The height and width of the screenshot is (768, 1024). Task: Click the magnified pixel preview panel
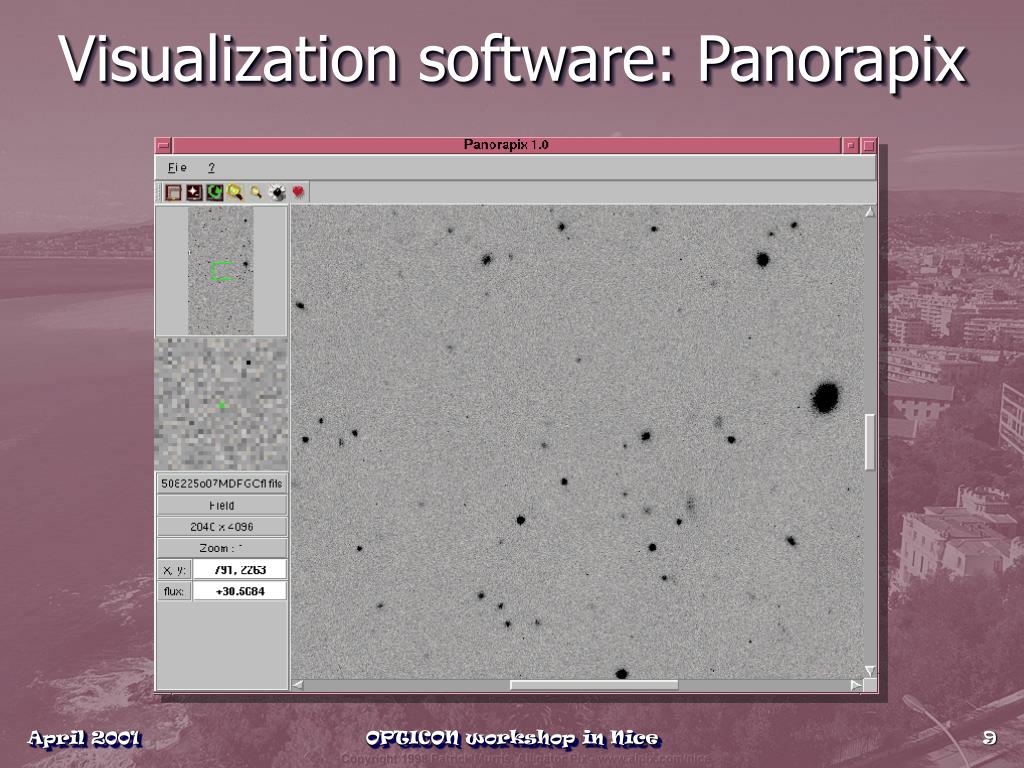[x=221, y=404]
